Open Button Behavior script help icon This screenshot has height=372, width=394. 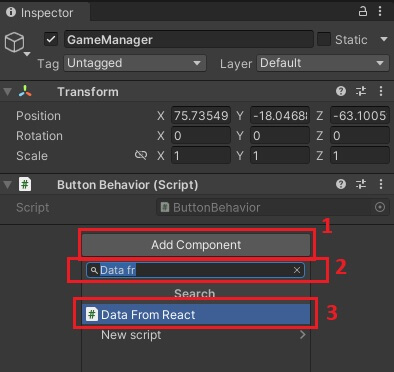341,184
